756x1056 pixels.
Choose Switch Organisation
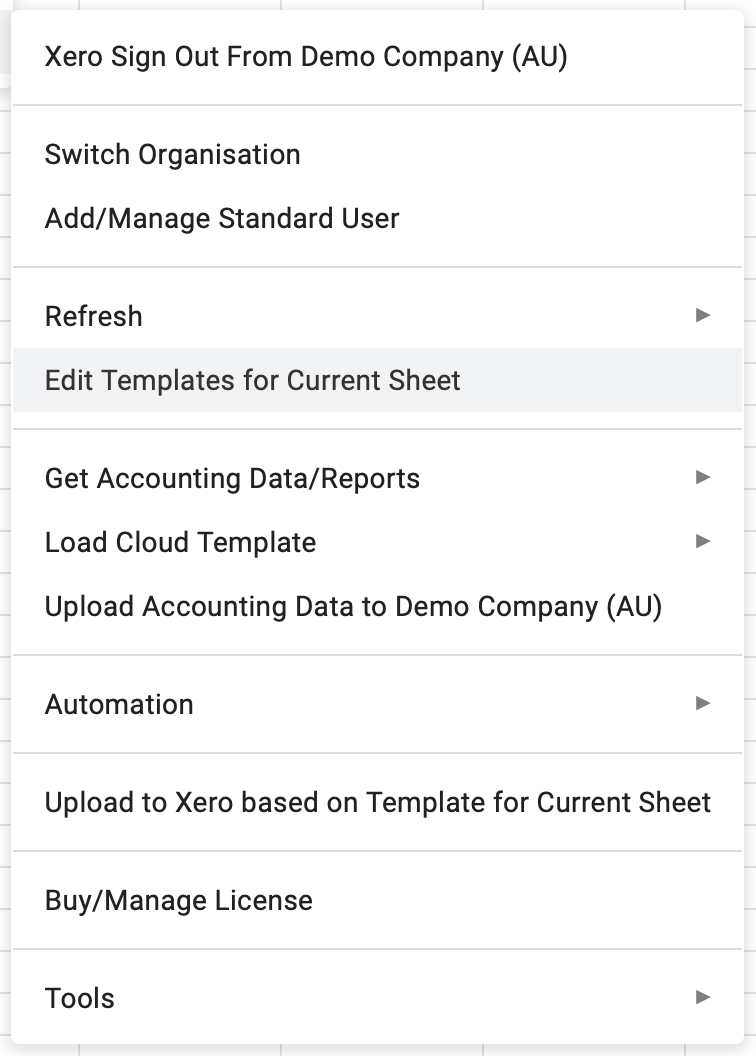coord(377,155)
